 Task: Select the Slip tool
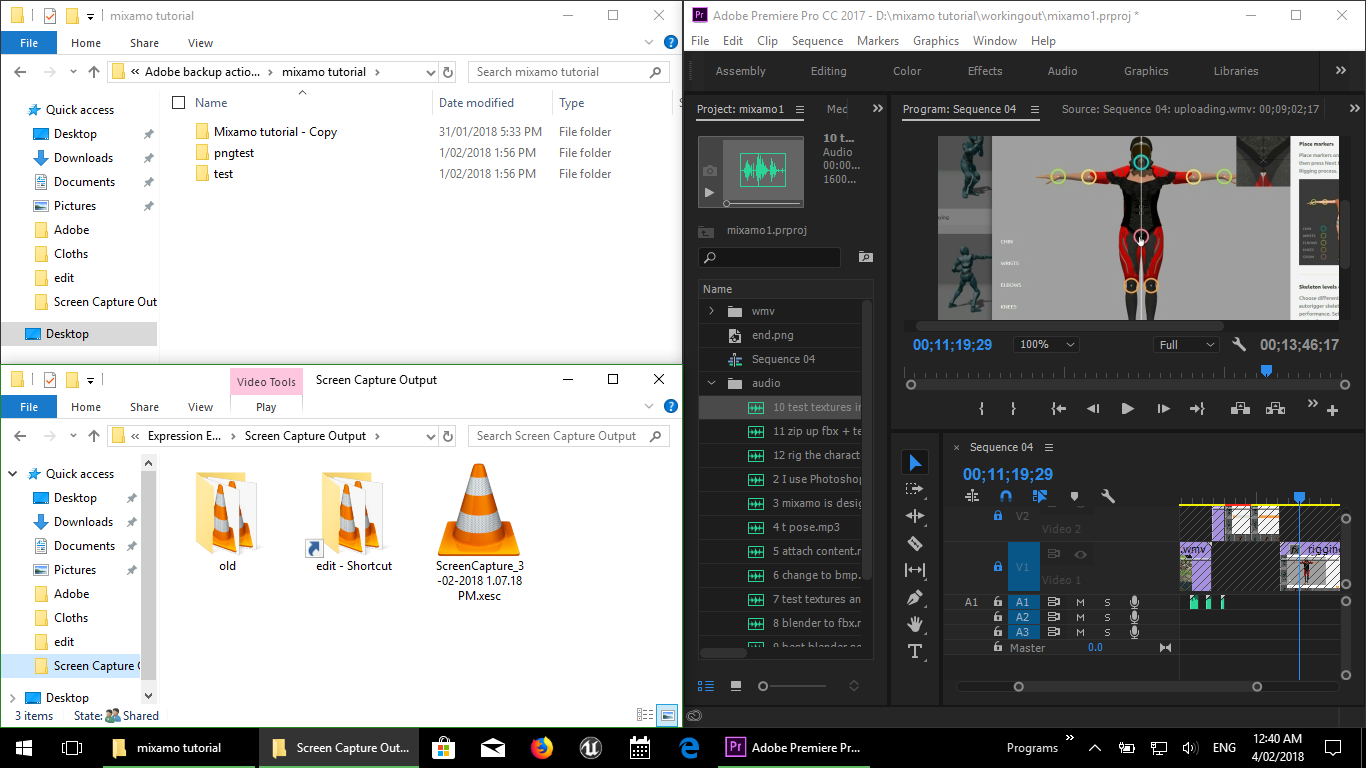(914, 570)
